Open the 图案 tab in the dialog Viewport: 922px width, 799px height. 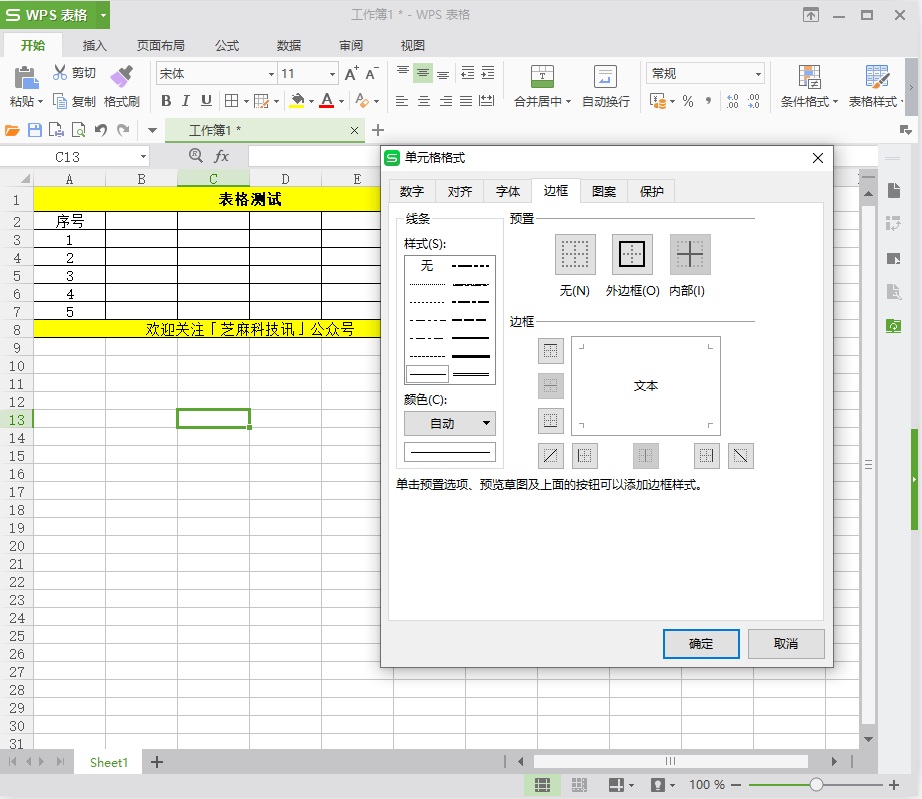tap(604, 191)
